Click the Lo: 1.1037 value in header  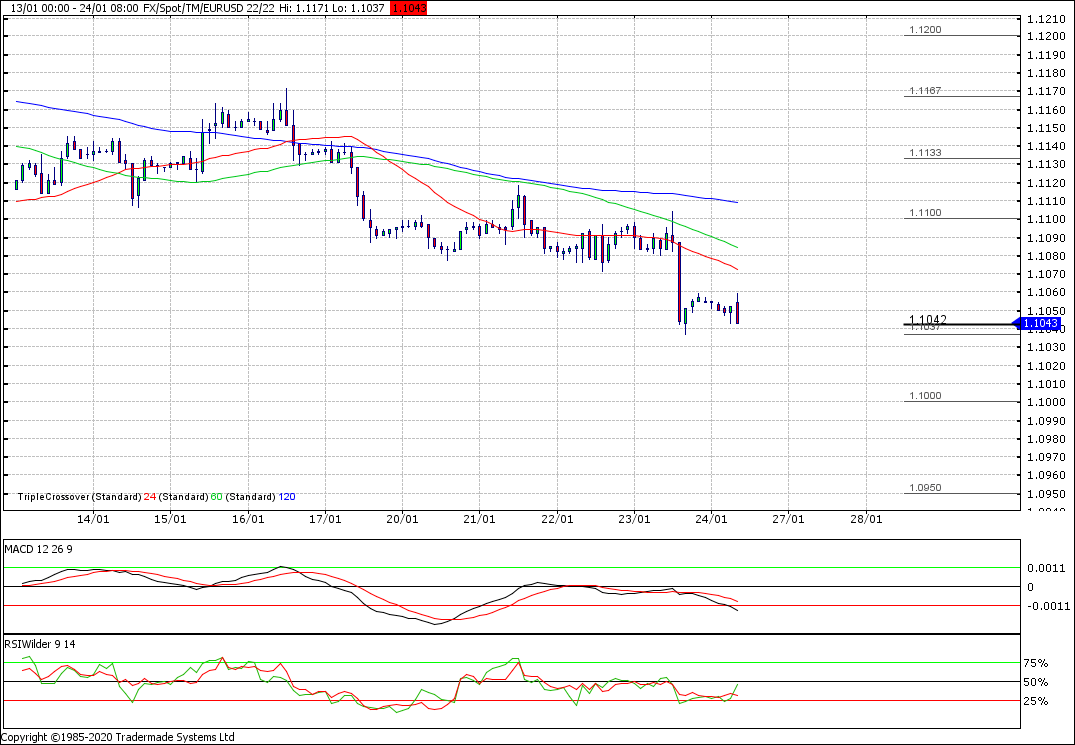pyautogui.click(x=360, y=8)
